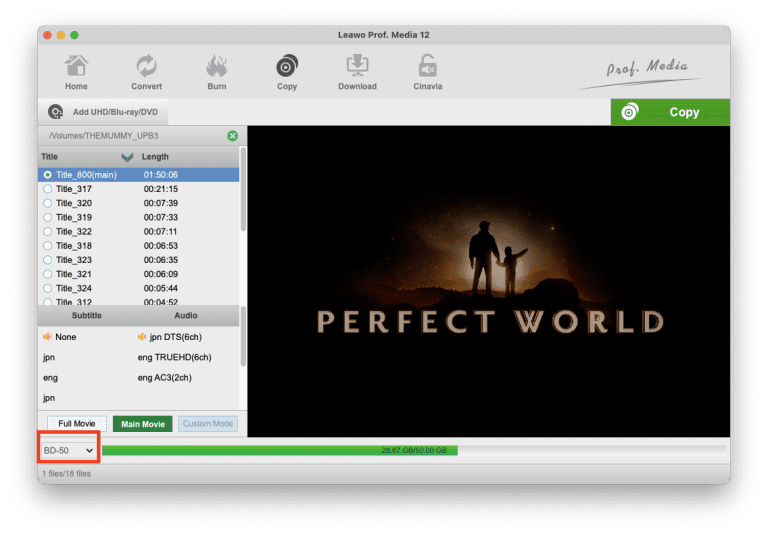Choose Main Movie copy mode

(143, 424)
